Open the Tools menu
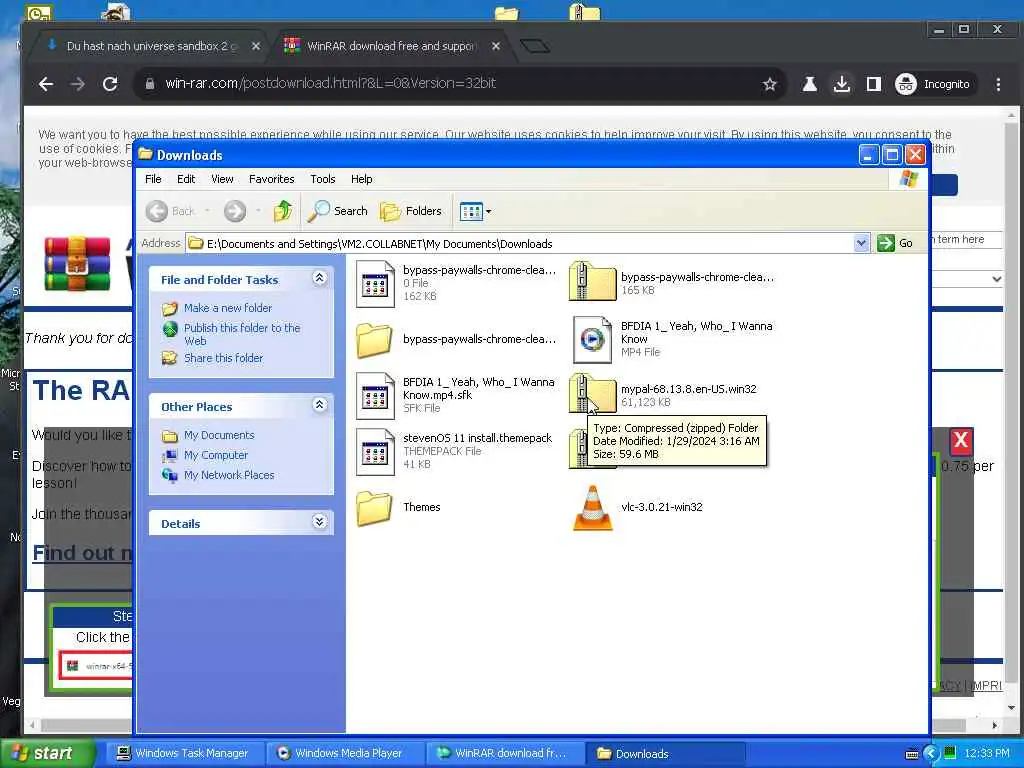 (x=323, y=179)
